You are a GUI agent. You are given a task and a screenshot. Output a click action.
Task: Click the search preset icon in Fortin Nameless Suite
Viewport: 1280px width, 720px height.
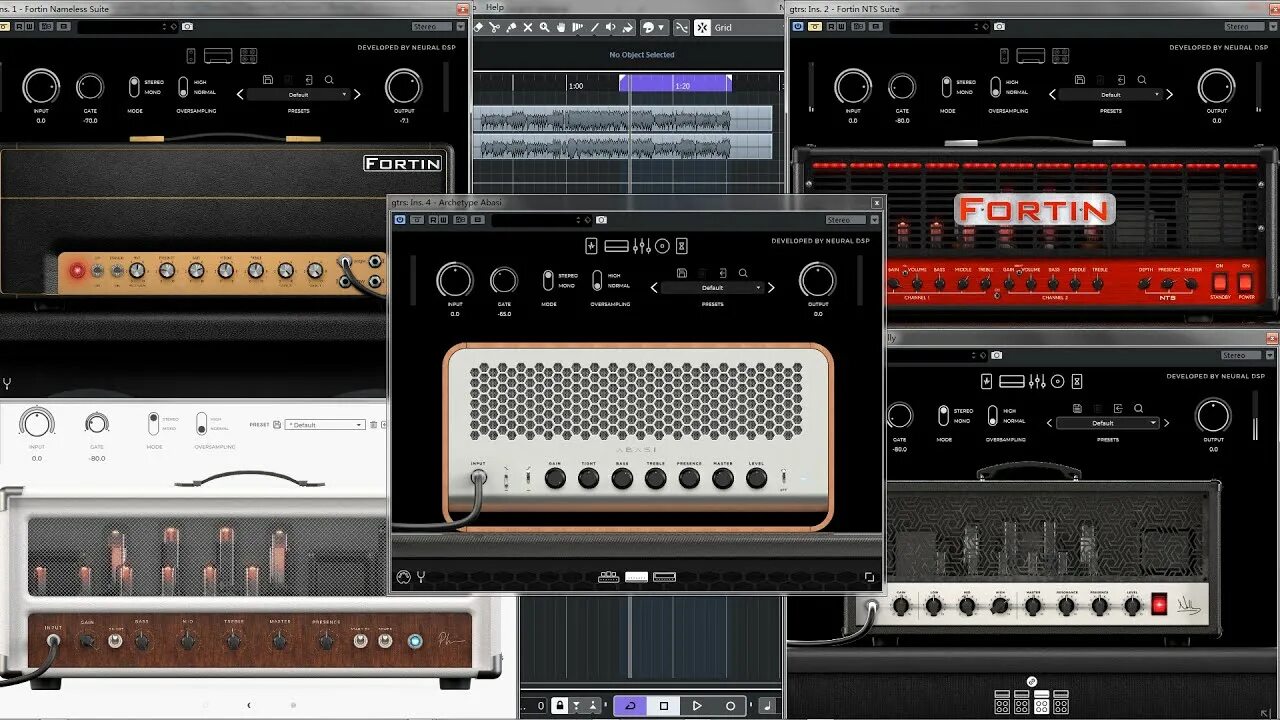(x=329, y=79)
